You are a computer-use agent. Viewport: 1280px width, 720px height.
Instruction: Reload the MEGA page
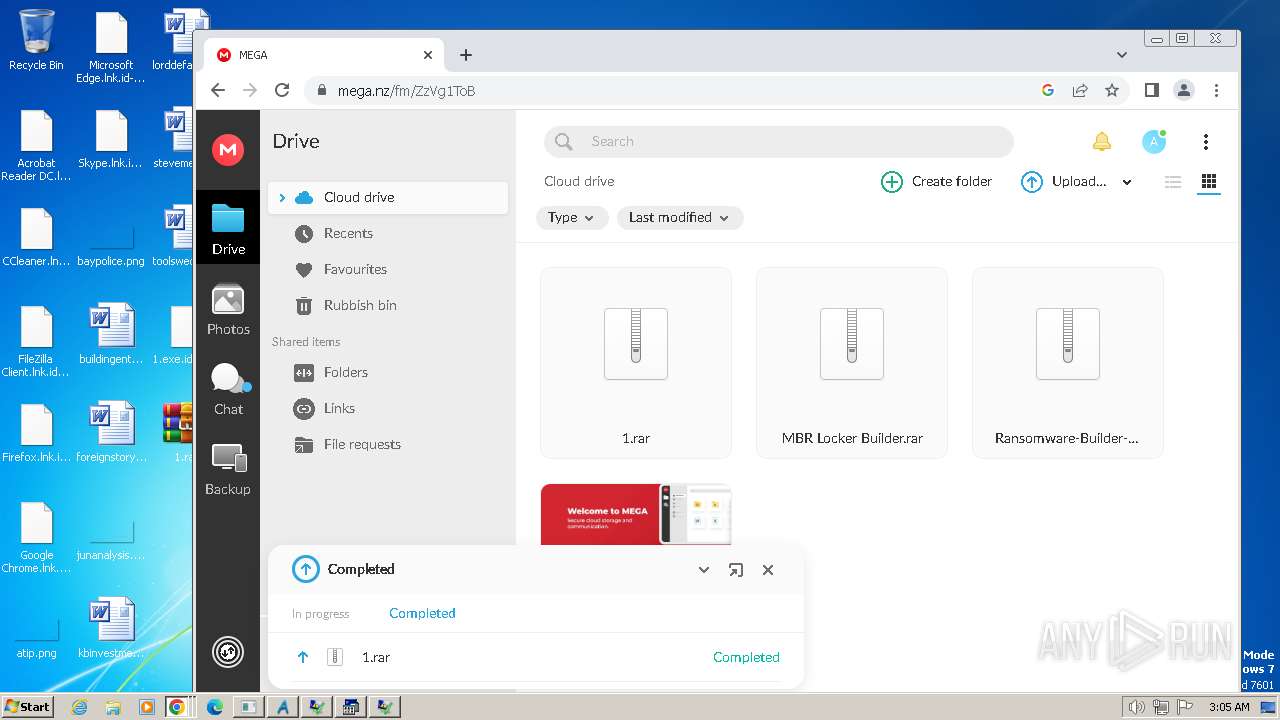[x=282, y=90]
